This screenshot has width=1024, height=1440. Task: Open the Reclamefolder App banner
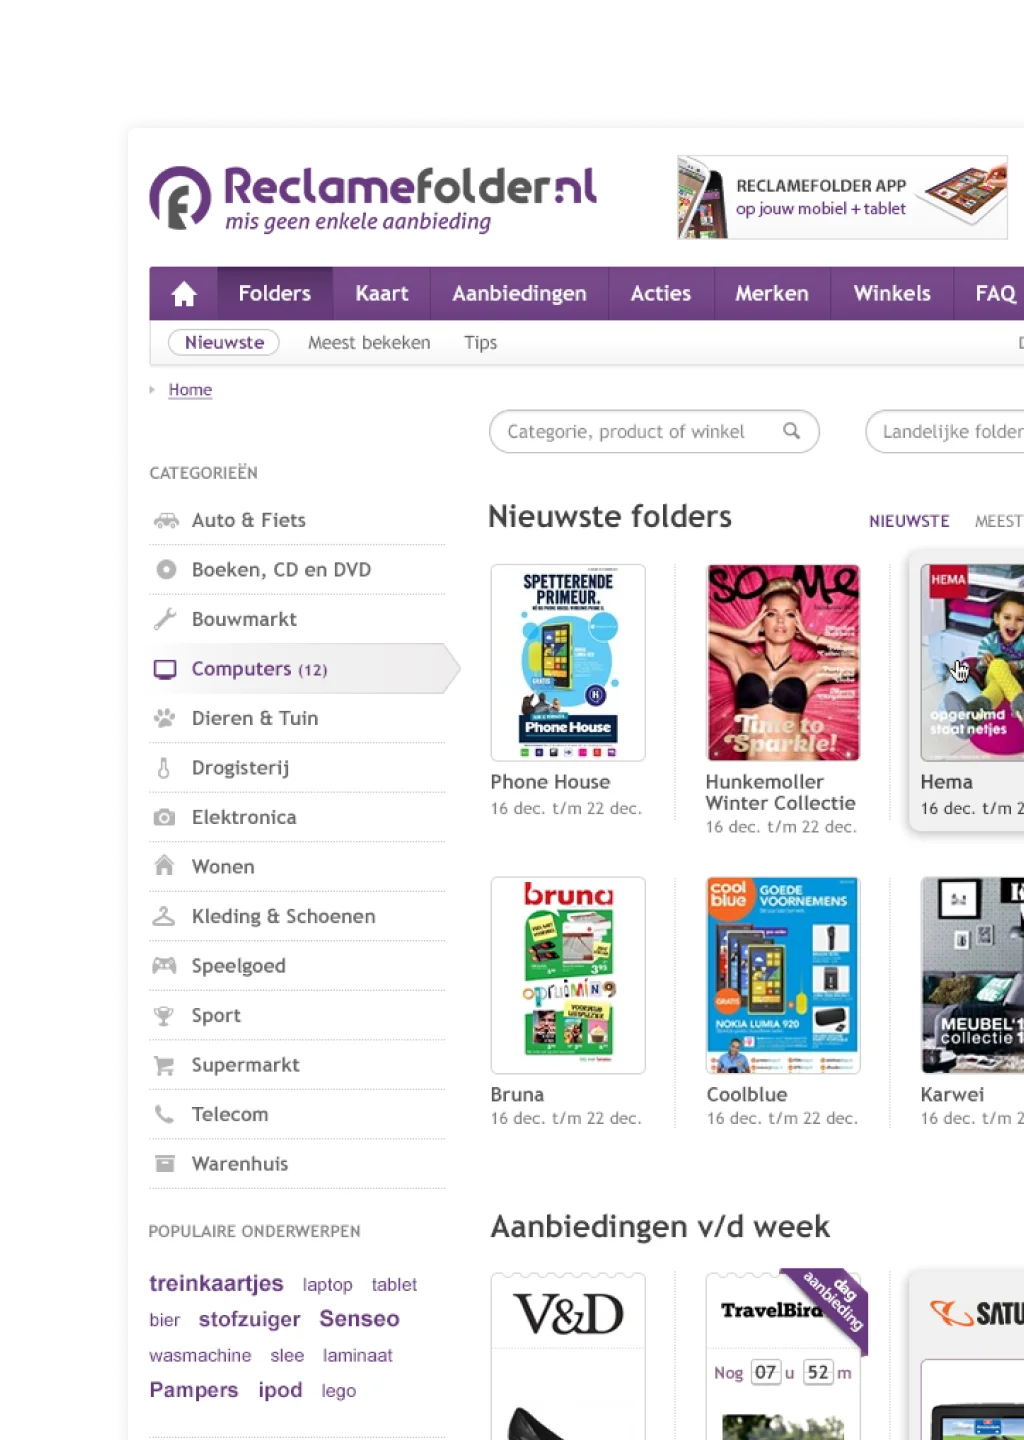[x=842, y=197]
